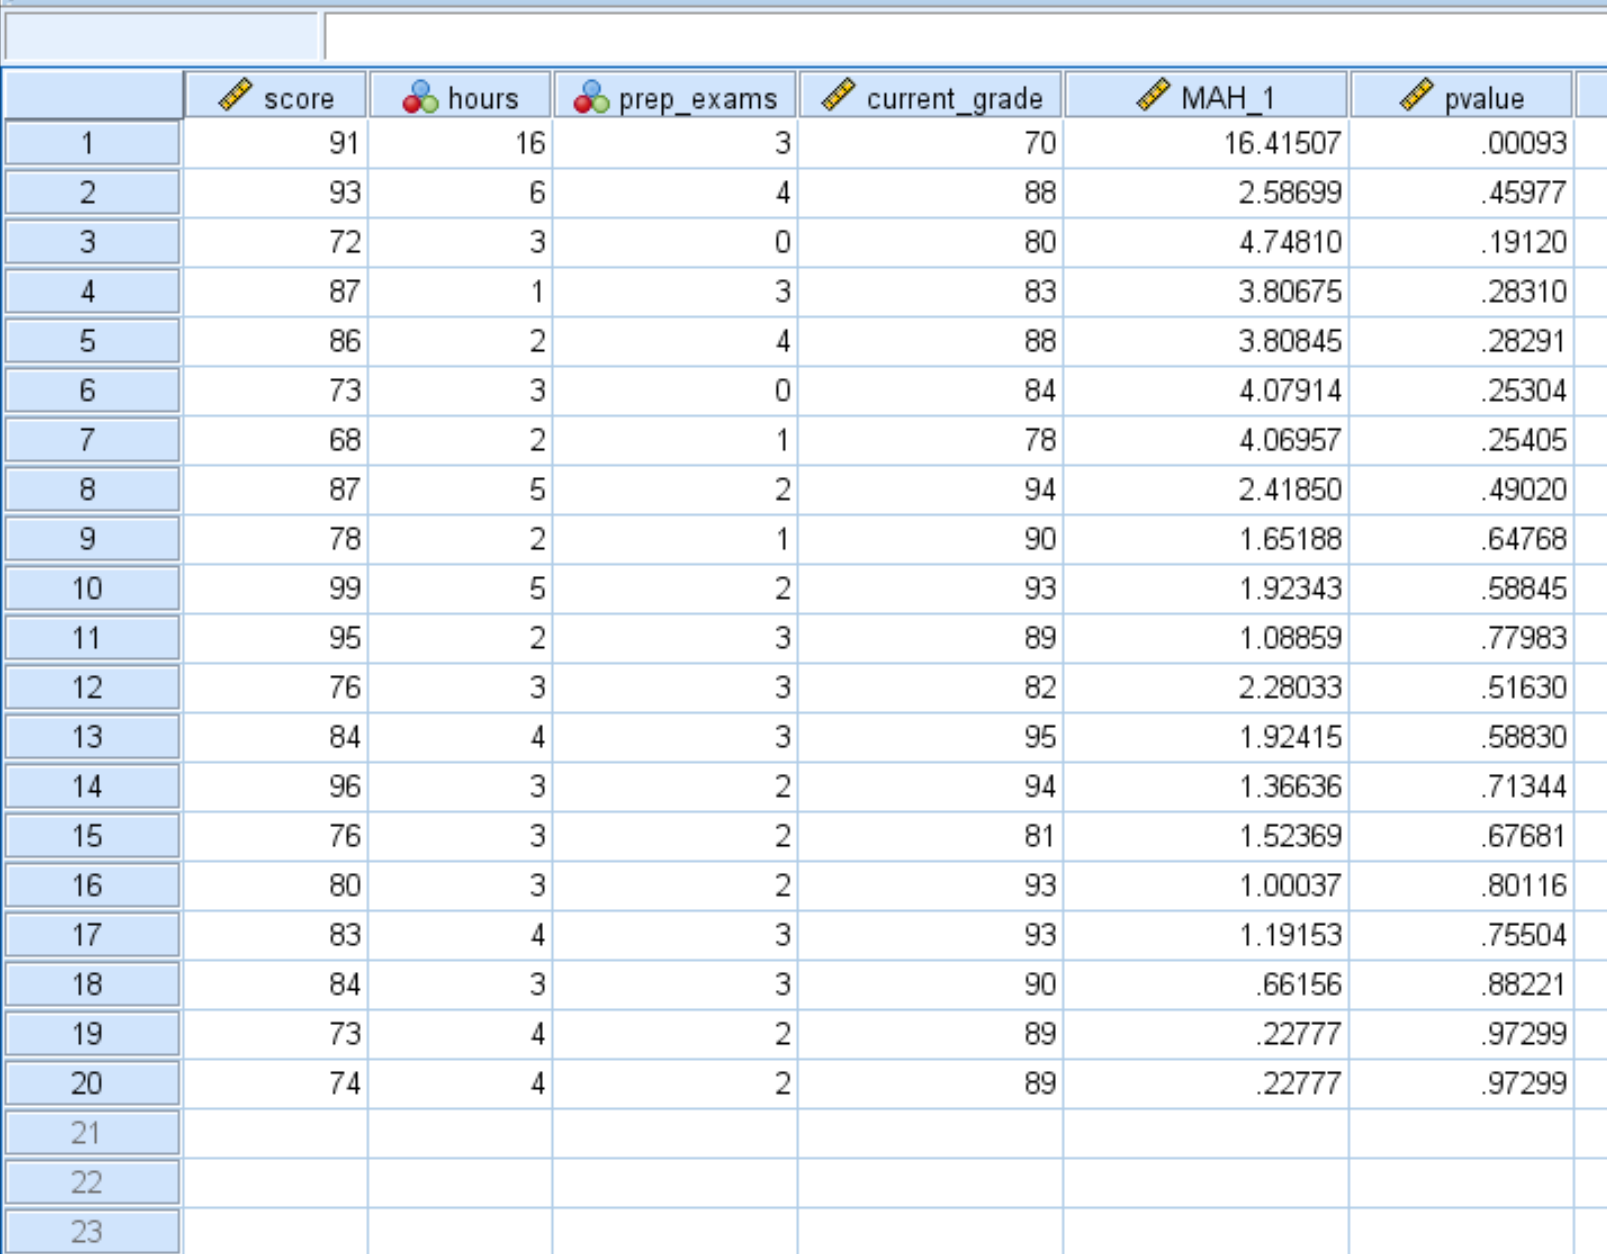Select row header 1
The width and height of the screenshot is (1607, 1254).
point(92,143)
